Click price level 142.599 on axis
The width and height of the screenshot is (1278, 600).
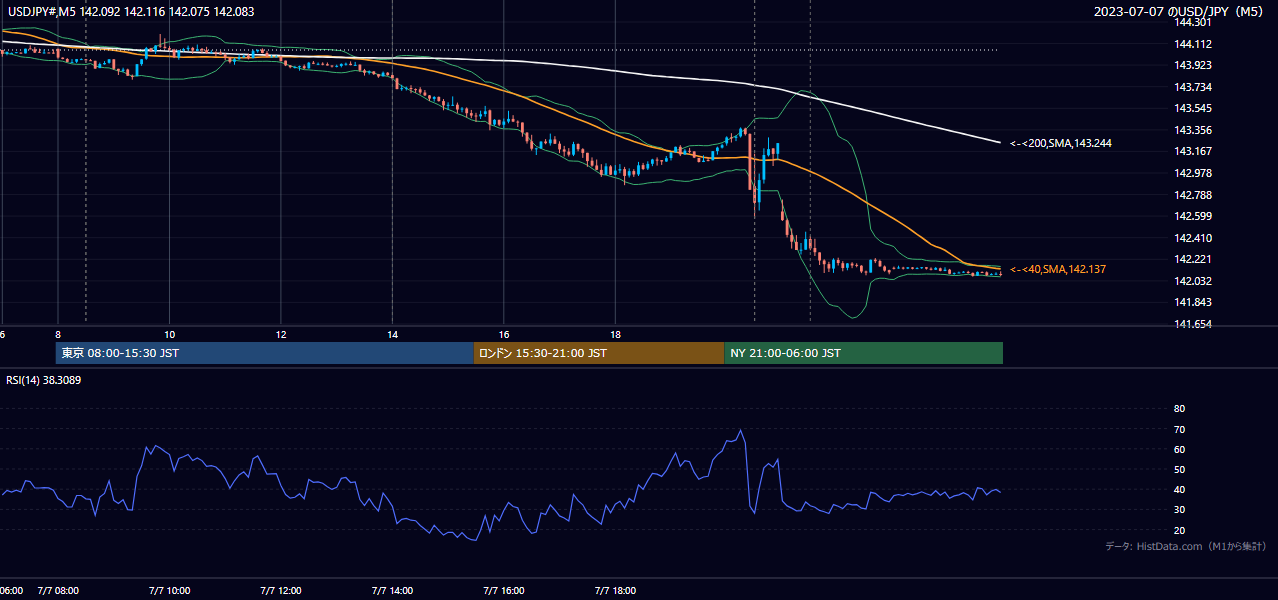point(1192,216)
